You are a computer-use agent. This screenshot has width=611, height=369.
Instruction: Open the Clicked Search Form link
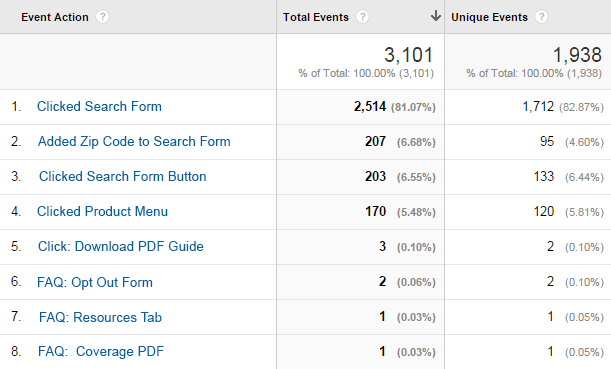pos(99,106)
